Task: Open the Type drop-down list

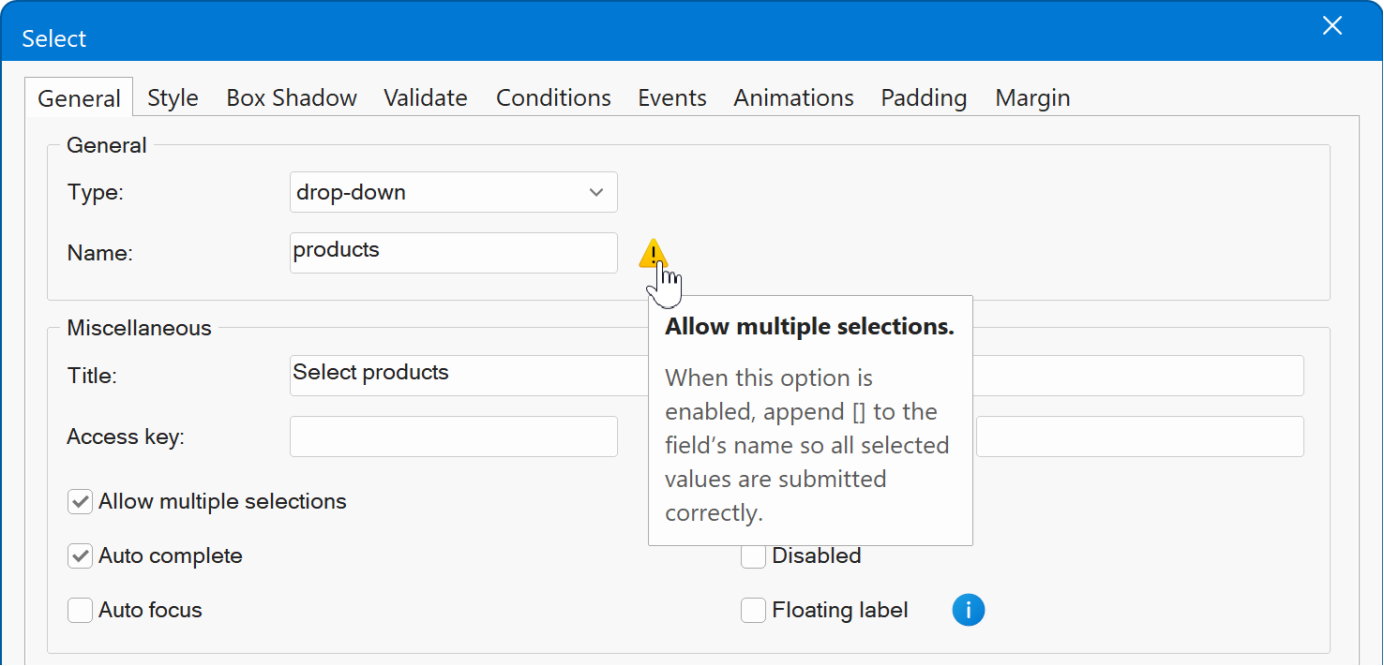Action: coord(453,192)
